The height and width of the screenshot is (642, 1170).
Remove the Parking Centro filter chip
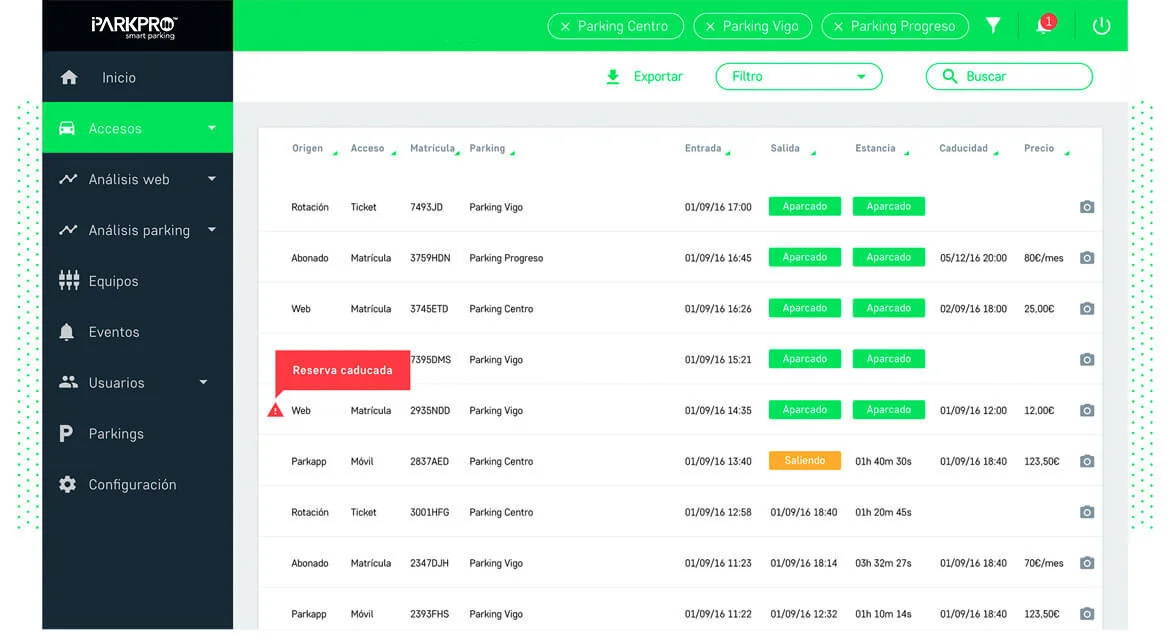tap(565, 27)
